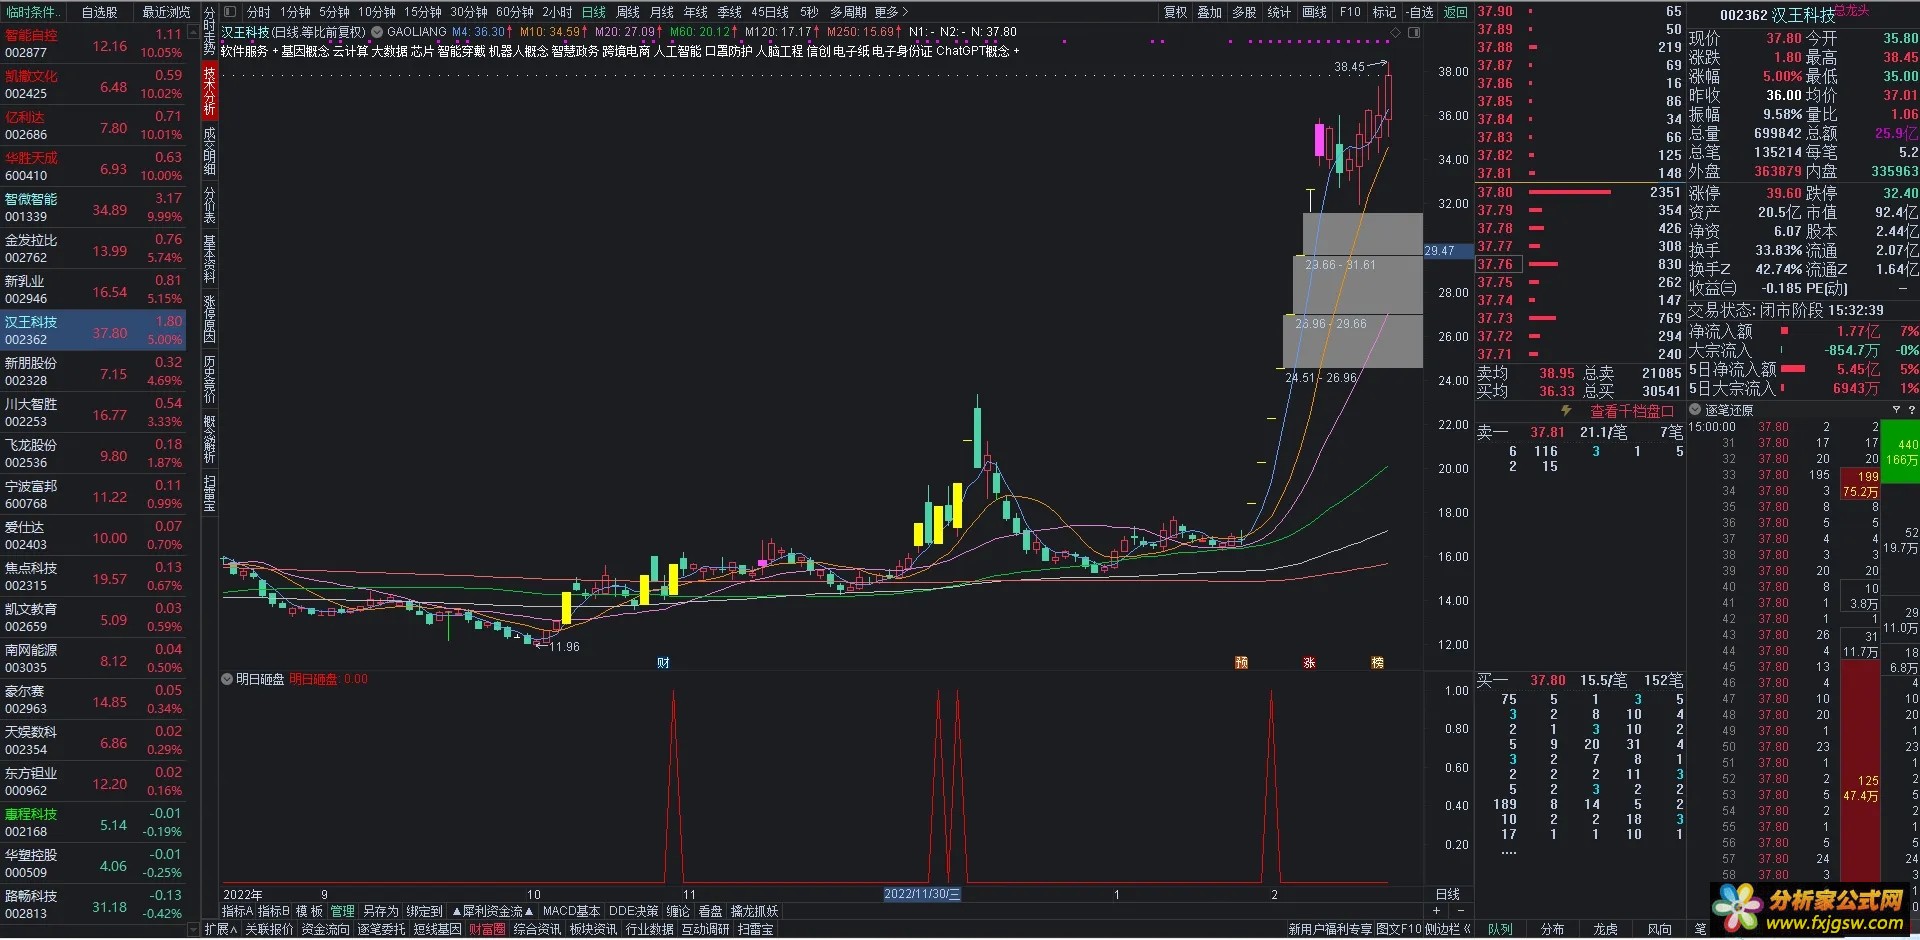Open 成交明细 vertical side tab
This screenshot has height=940, width=1920.
(210, 151)
